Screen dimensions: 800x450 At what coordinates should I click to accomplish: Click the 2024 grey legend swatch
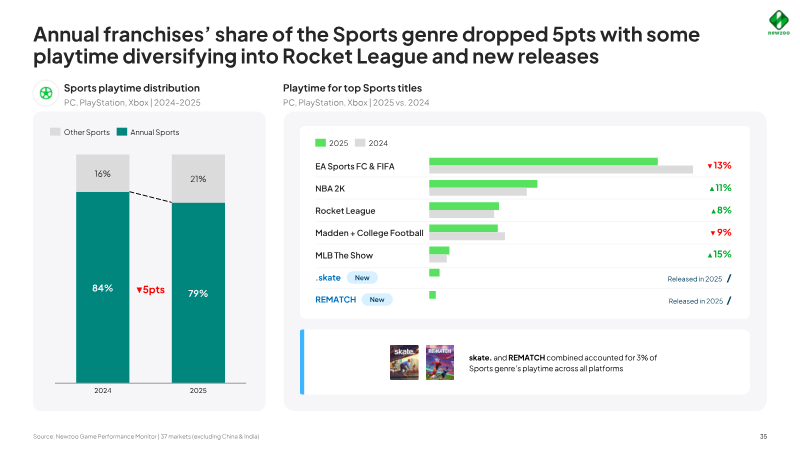(x=360, y=143)
